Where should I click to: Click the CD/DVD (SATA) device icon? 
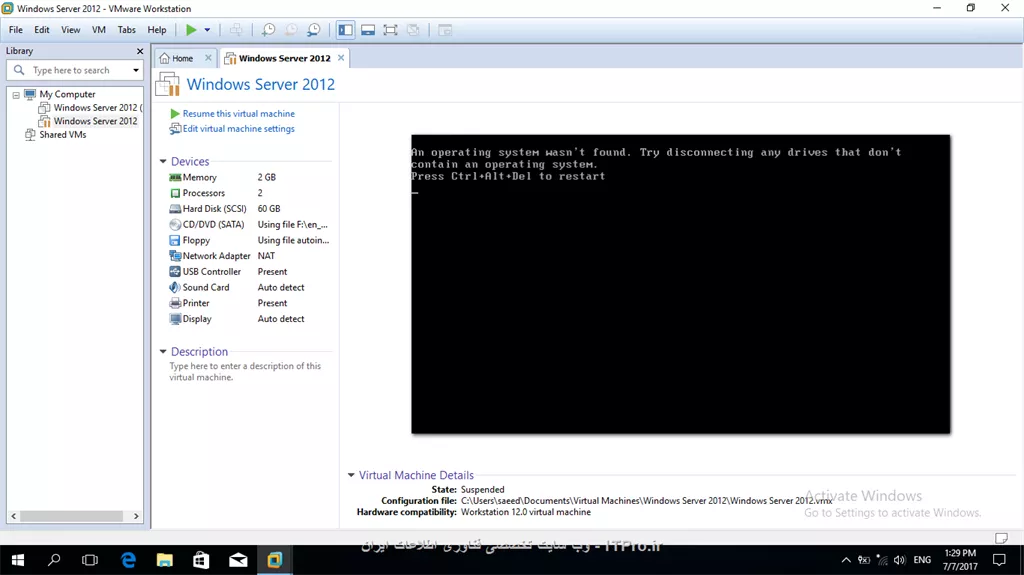click(x=175, y=224)
